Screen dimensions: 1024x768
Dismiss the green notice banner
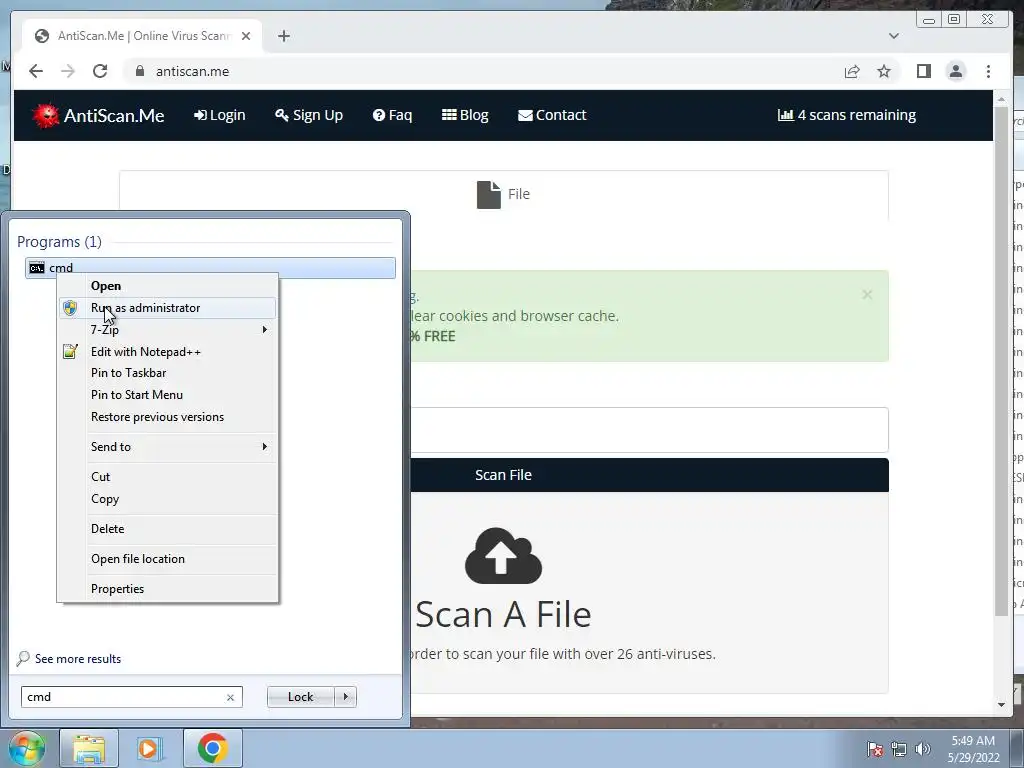point(867,295)
